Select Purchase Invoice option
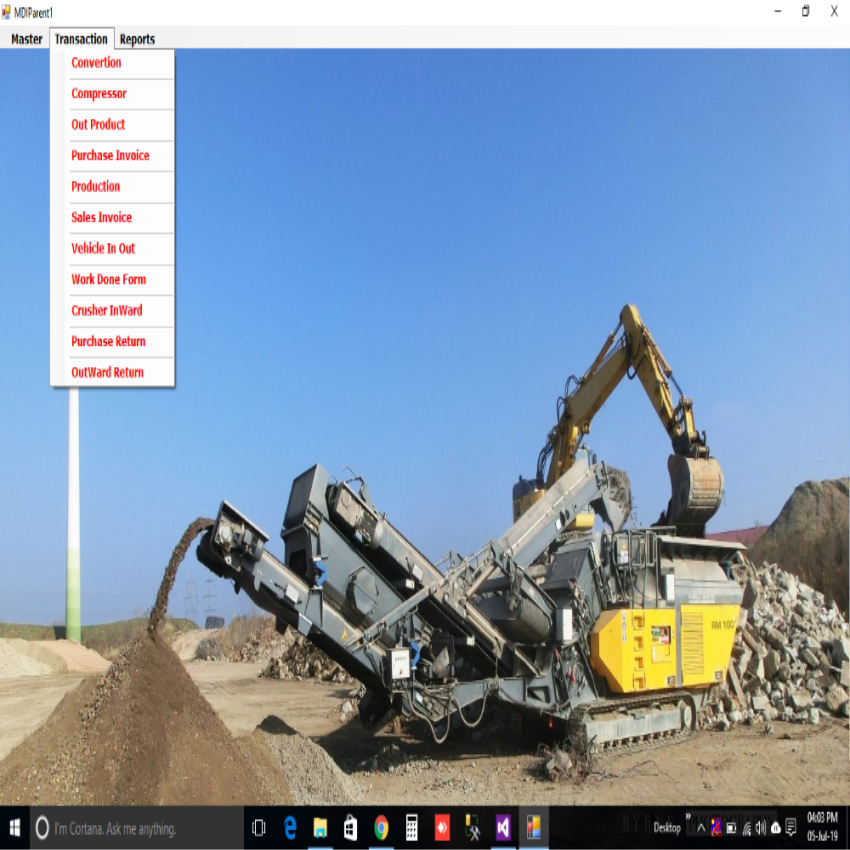Image resolution: width=850 pixels, height=850 pixels. [110, 156]
